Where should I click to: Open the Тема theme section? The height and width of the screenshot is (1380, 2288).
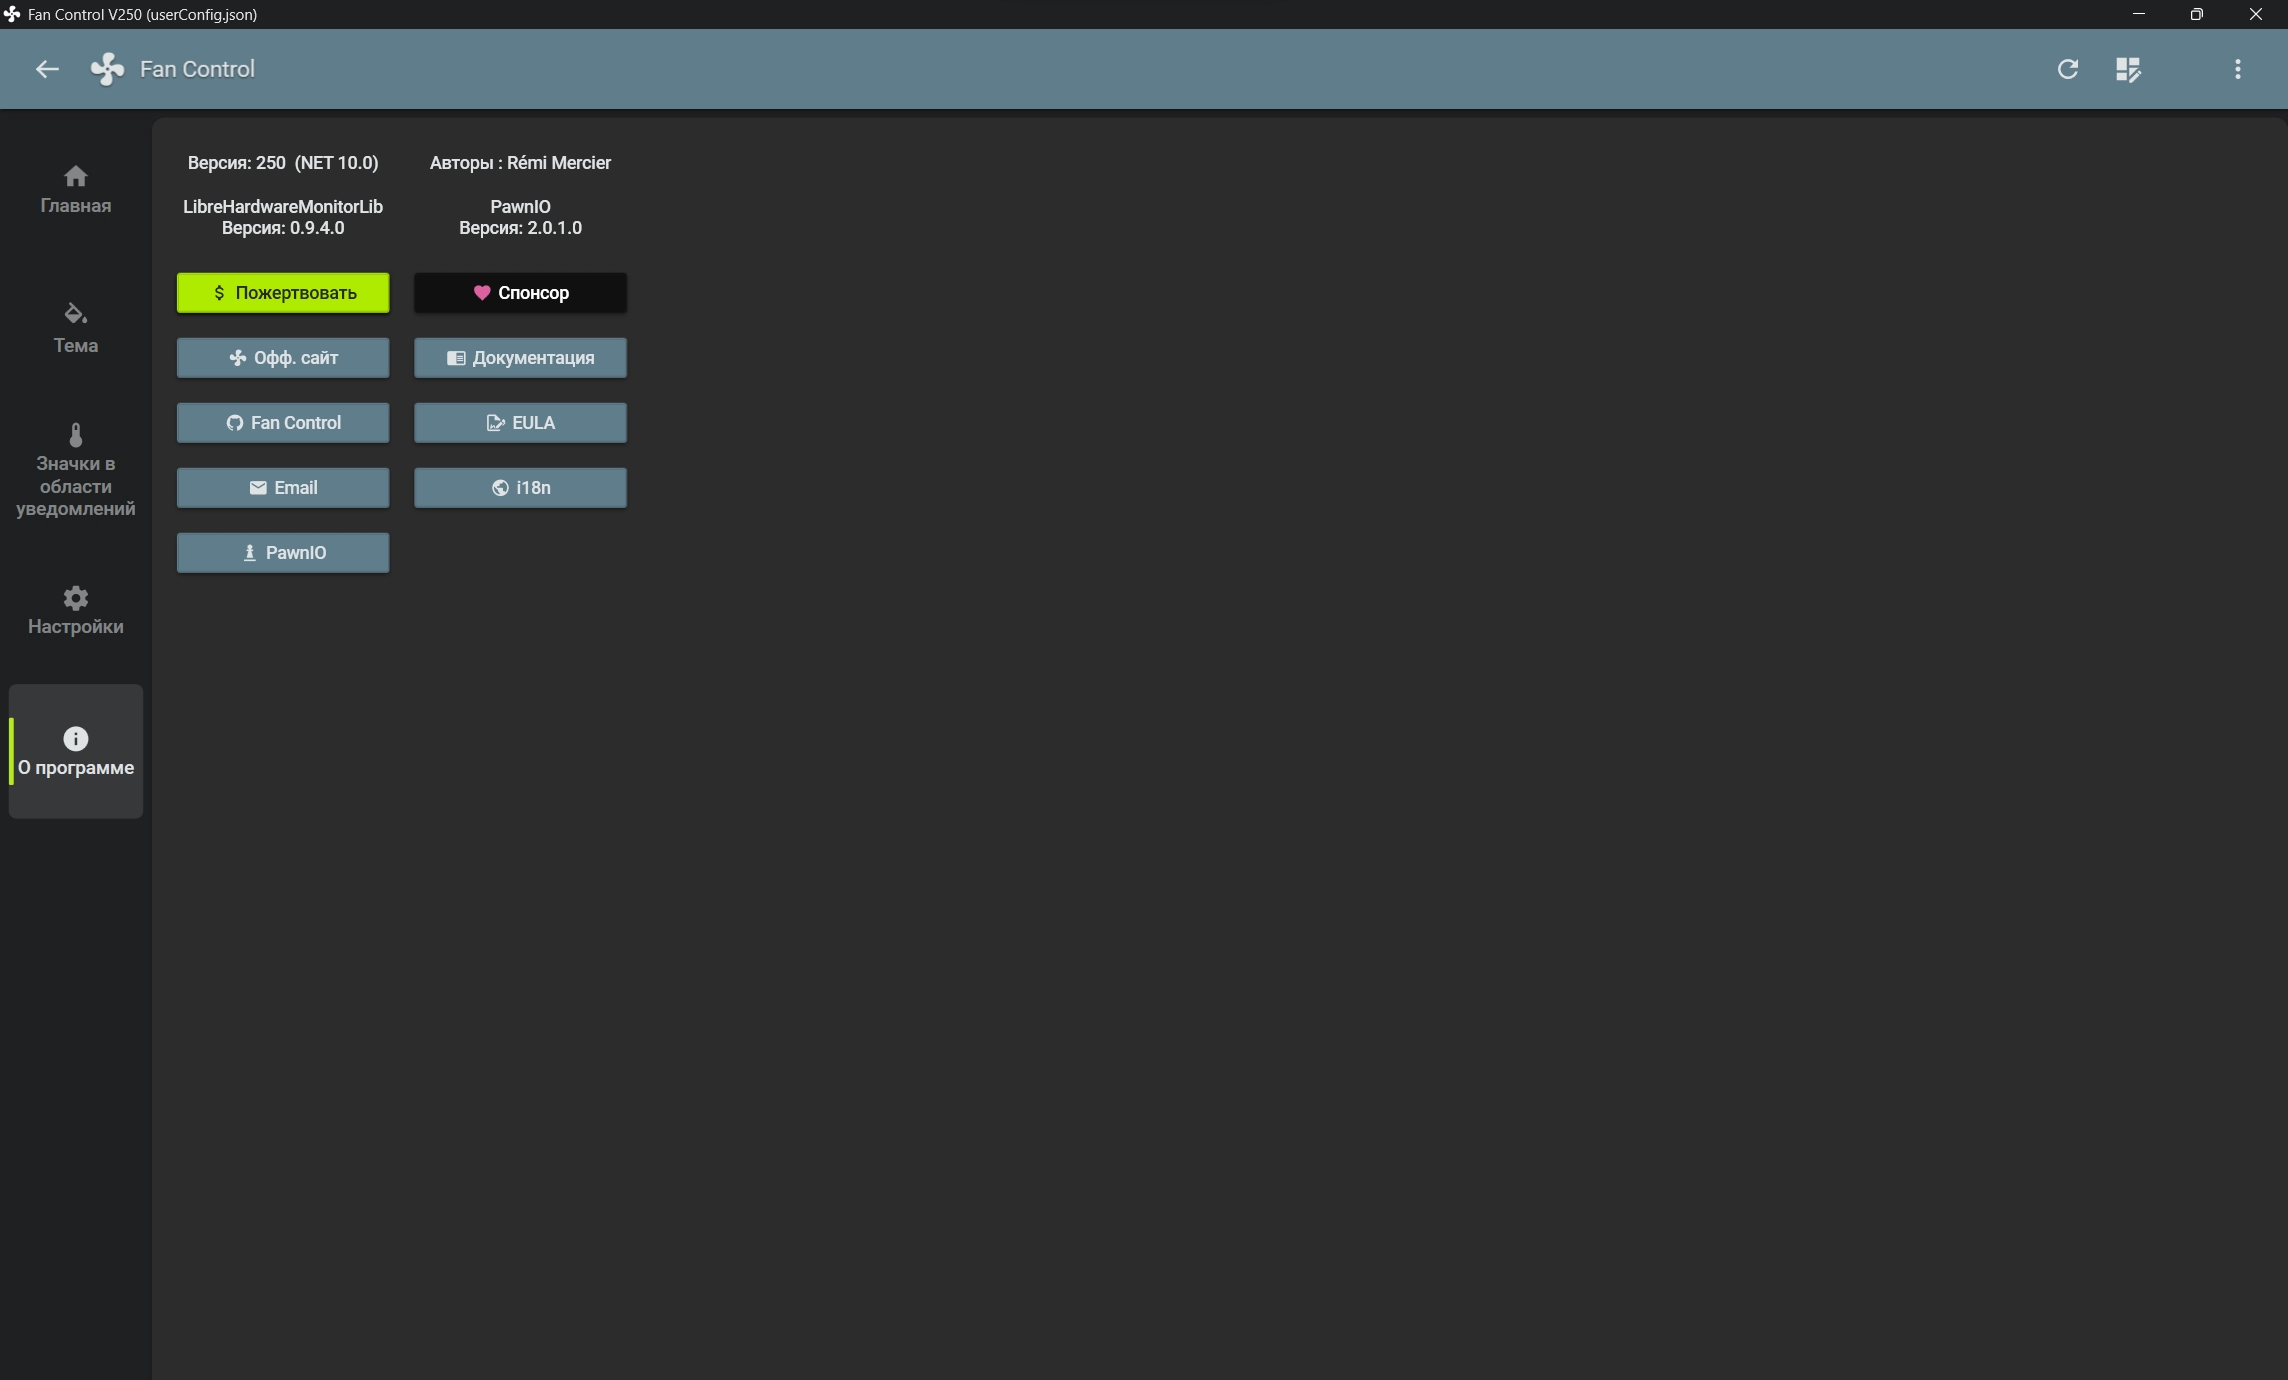coord(76,328)
